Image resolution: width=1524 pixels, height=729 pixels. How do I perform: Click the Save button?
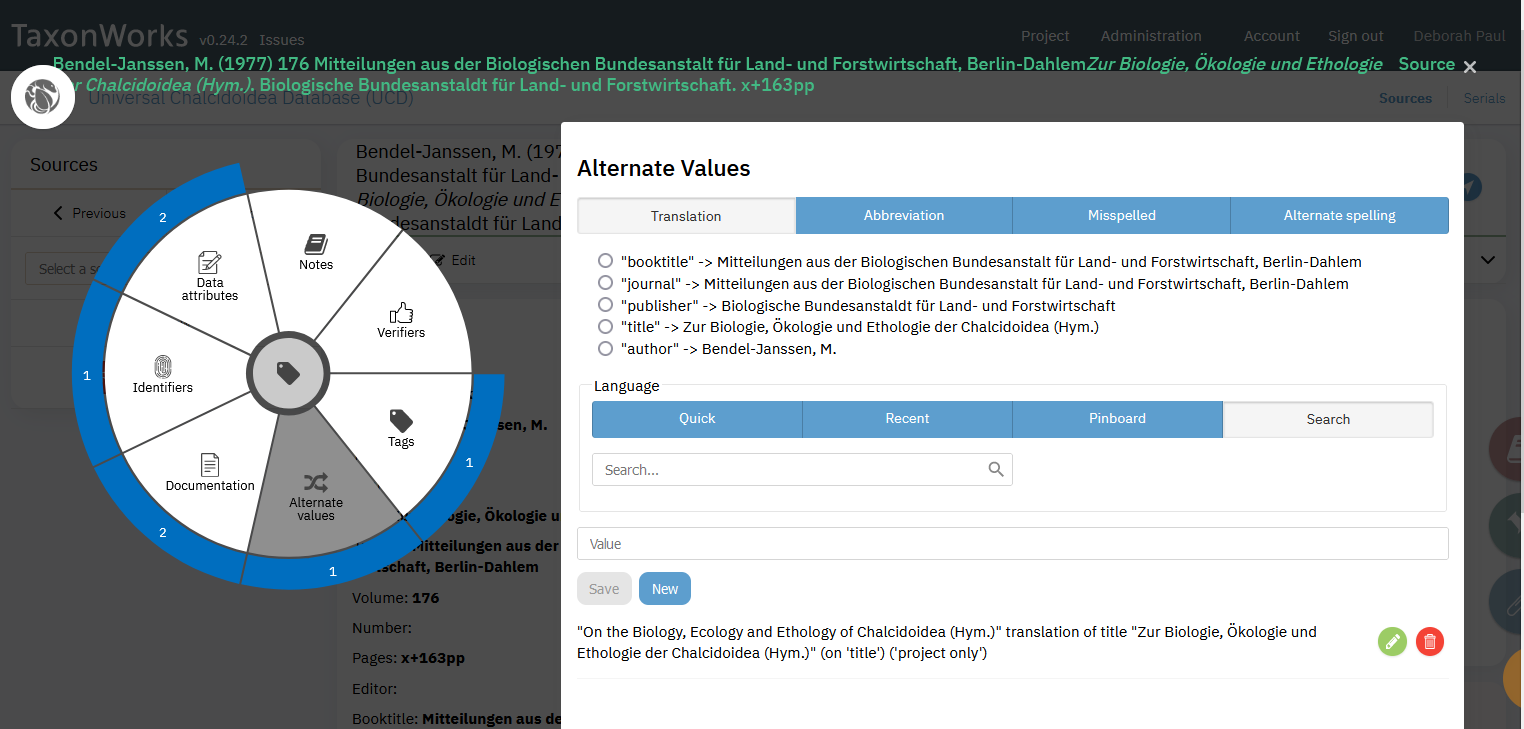[604, 588]
